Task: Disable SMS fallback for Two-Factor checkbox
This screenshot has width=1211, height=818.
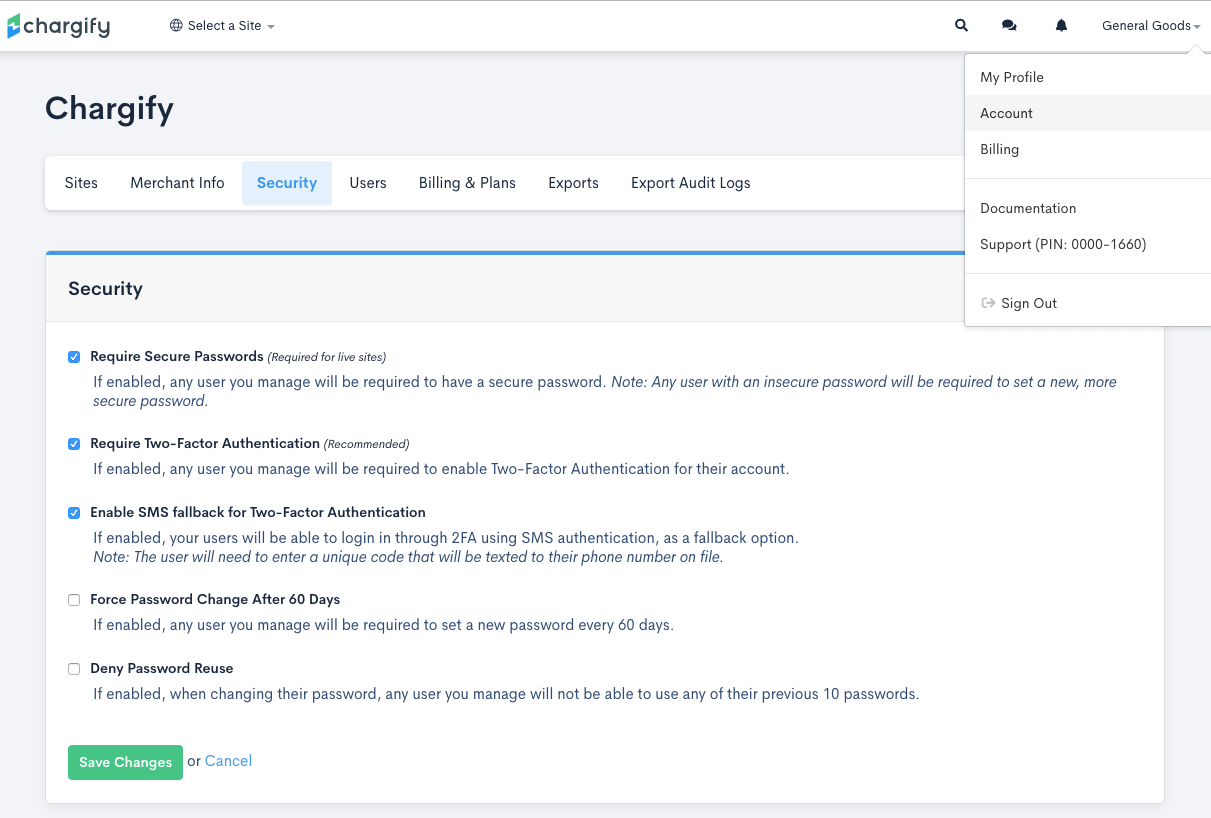Action: pyautogui.click(x=74, y=513)
